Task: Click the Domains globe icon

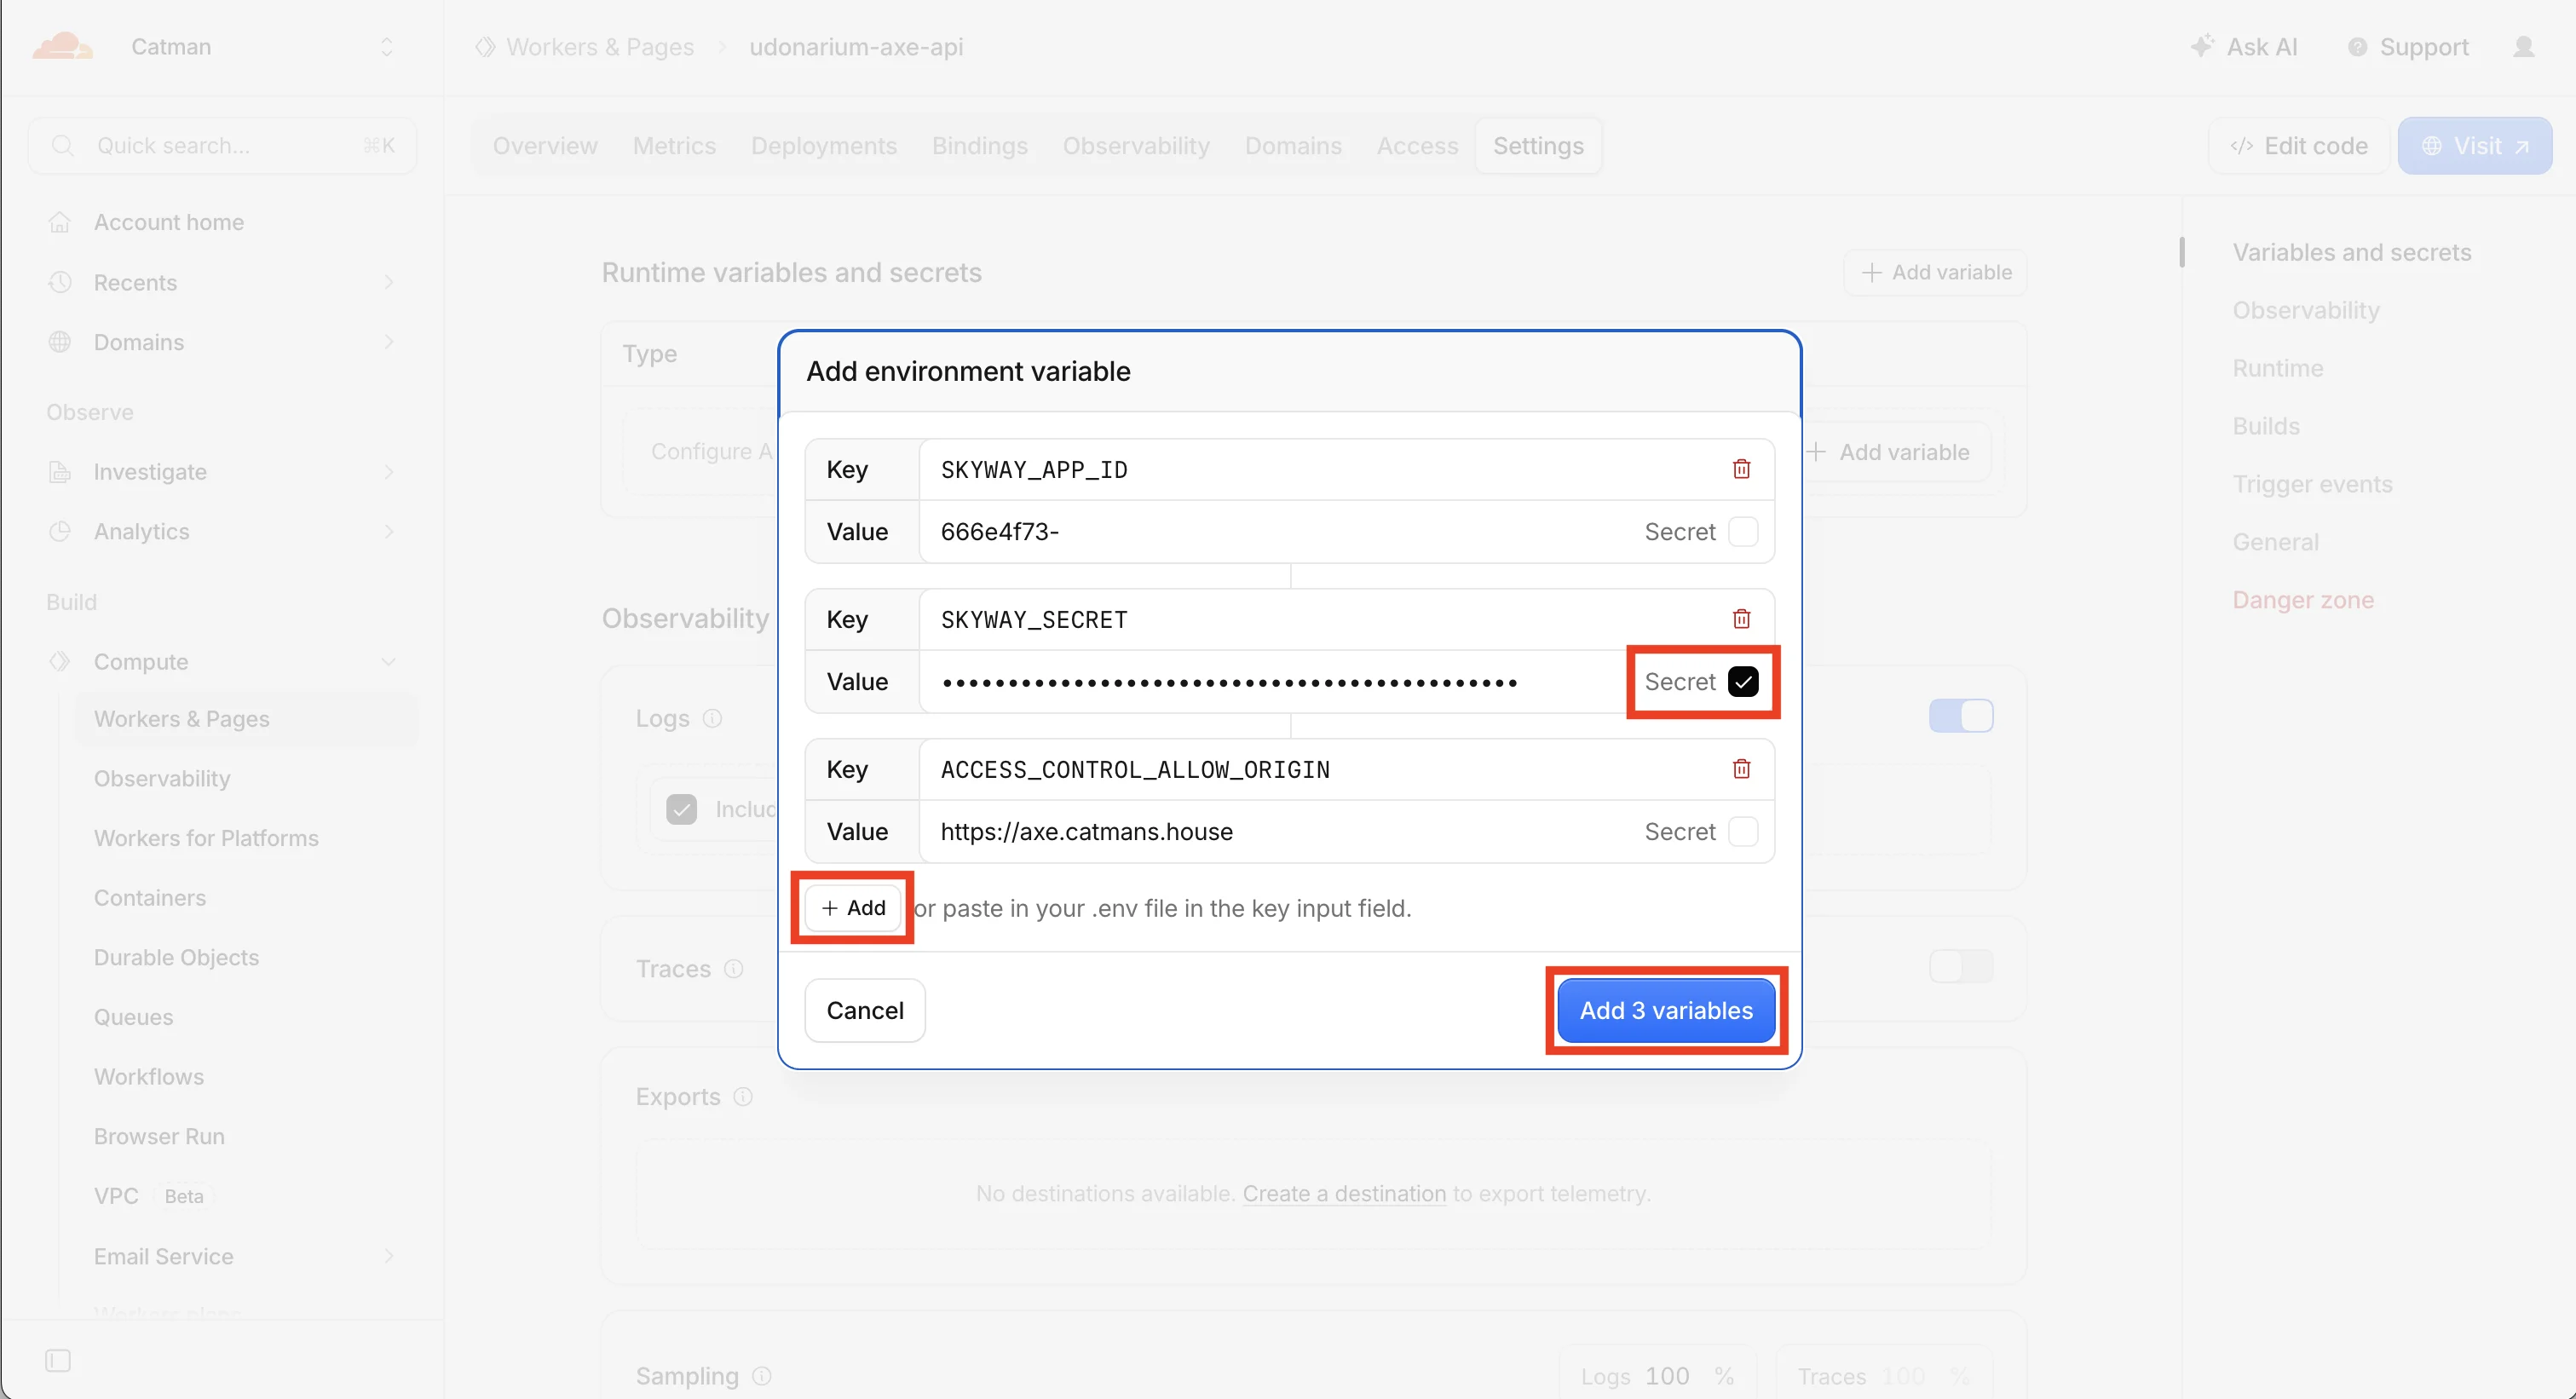Action: [60, 342]
